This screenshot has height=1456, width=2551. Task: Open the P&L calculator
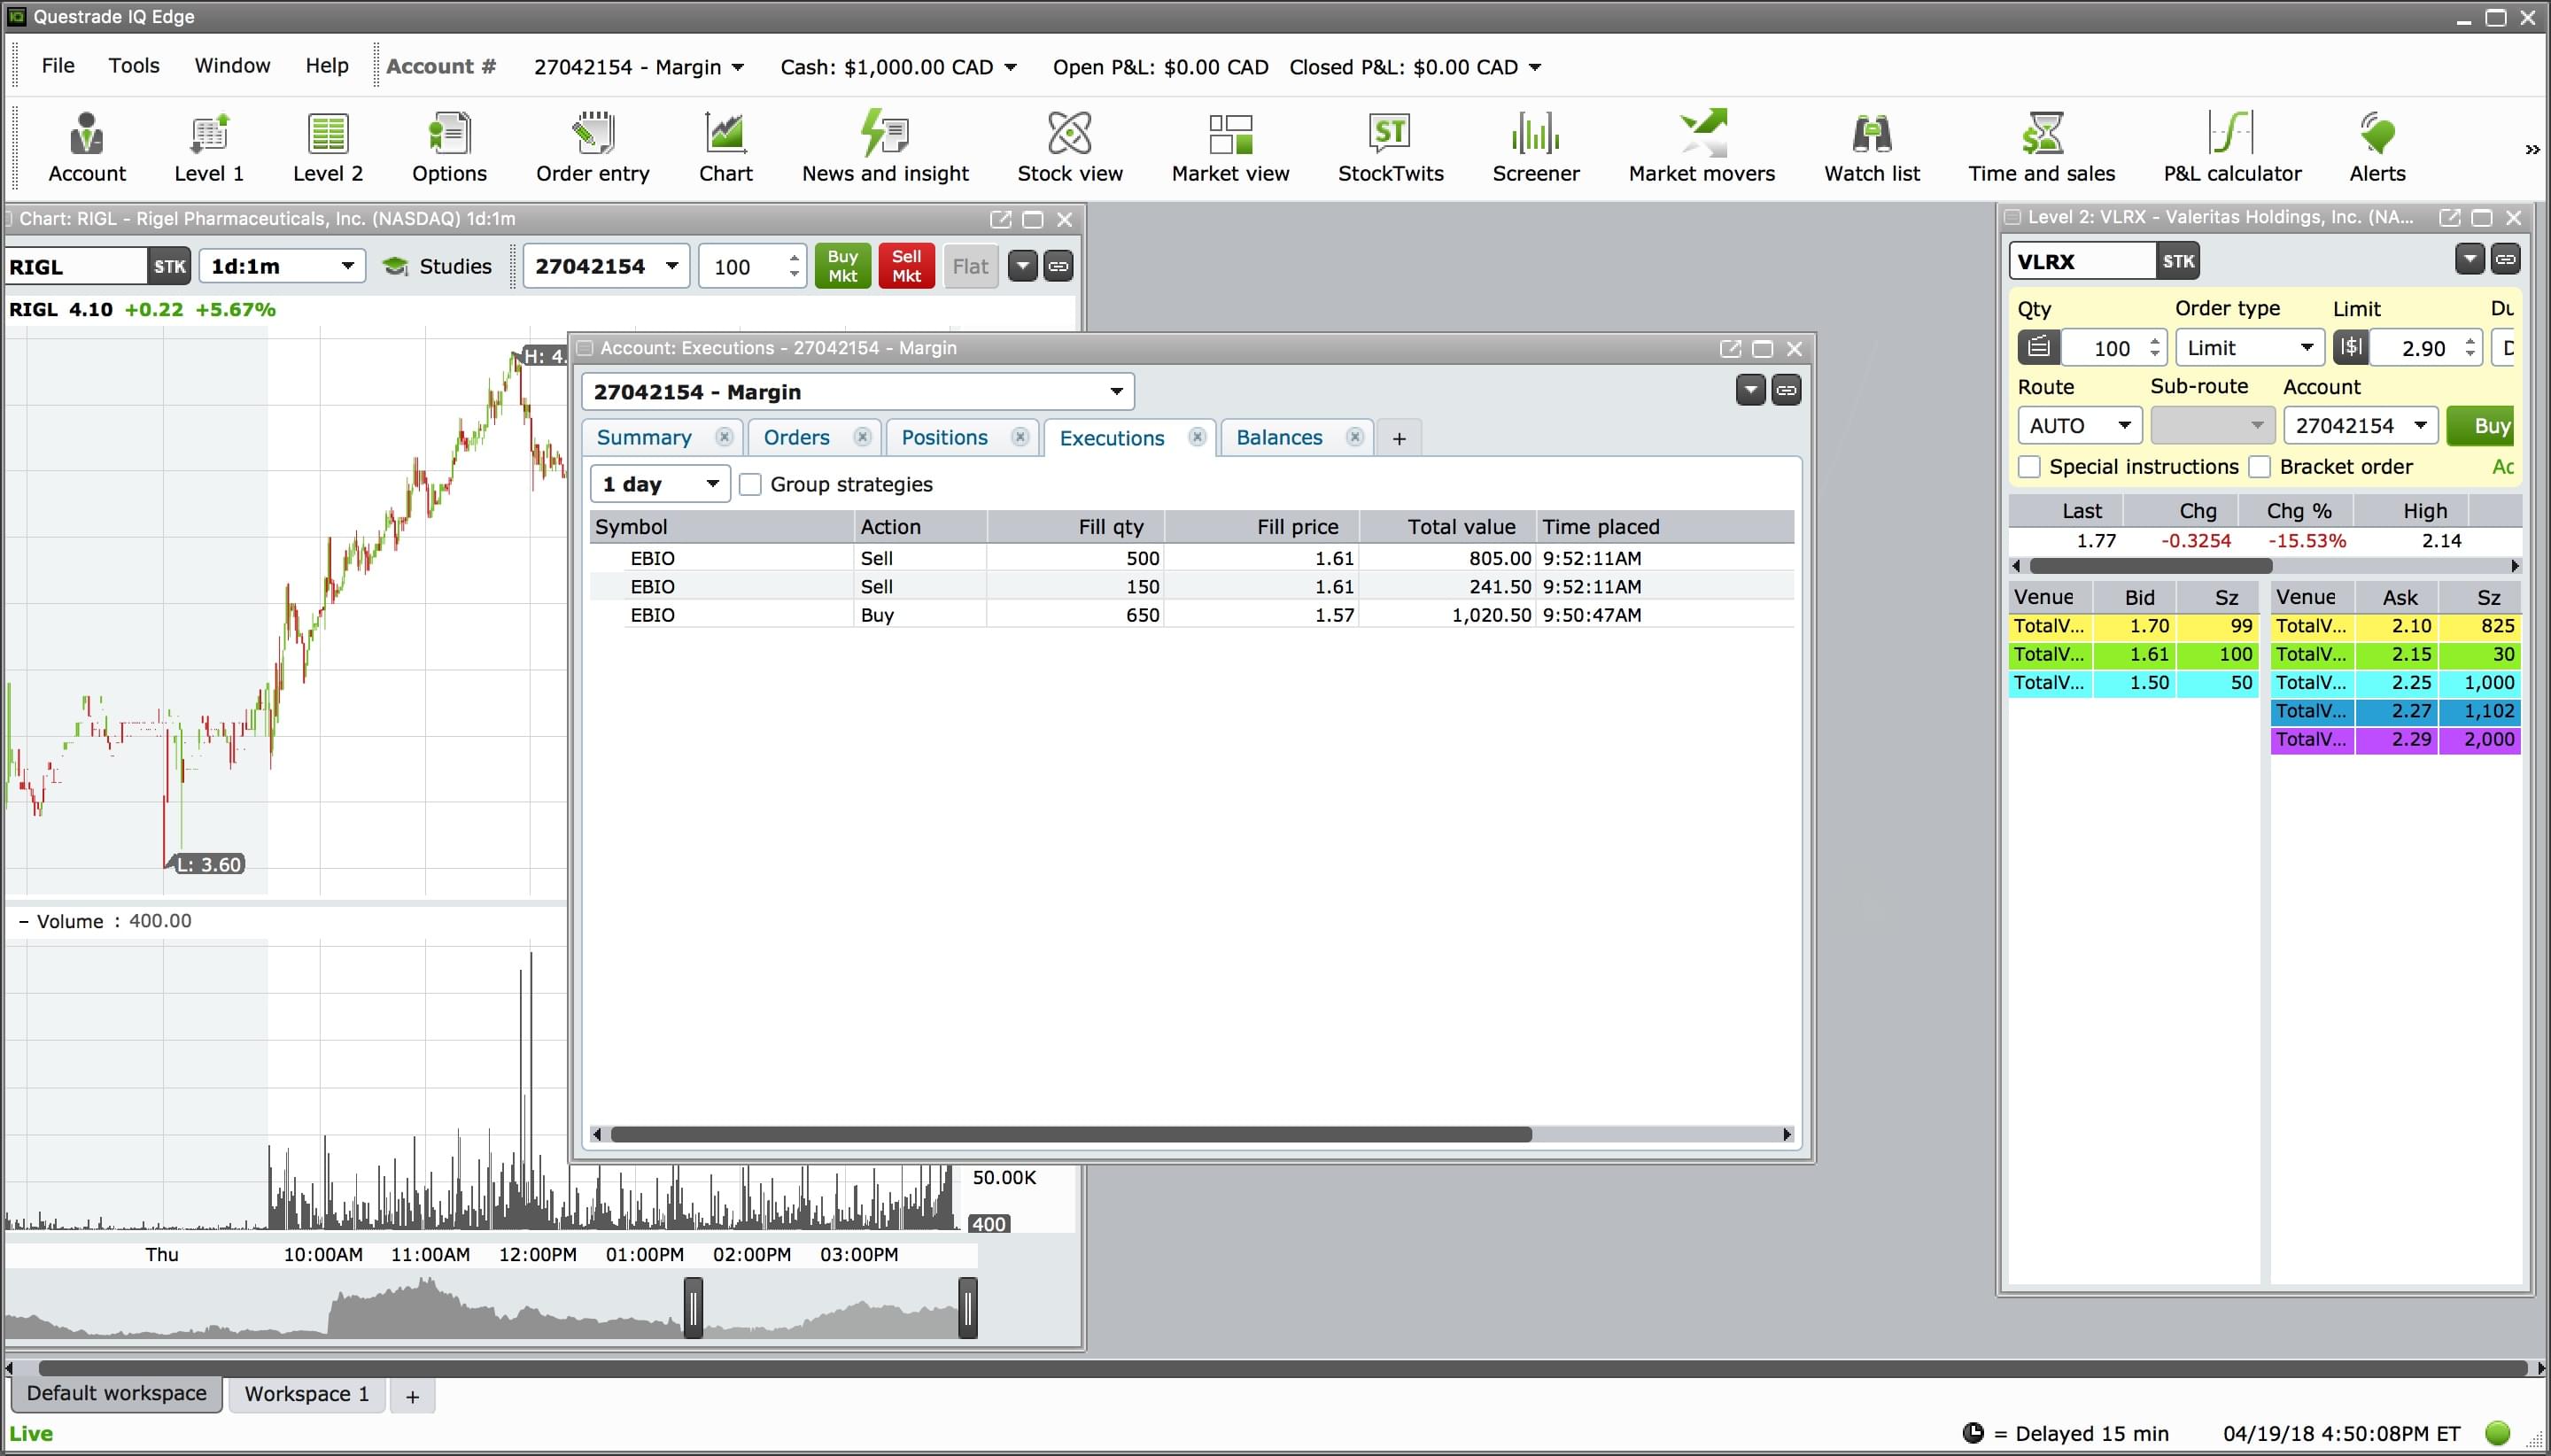[2231, 147]
